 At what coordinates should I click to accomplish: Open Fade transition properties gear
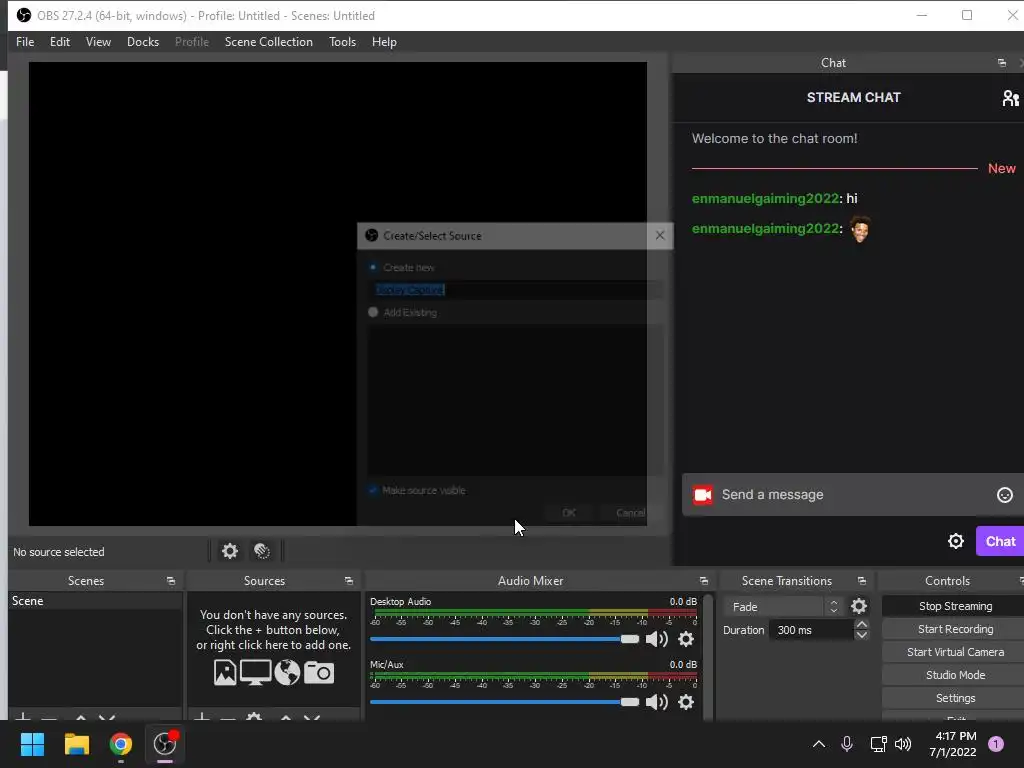859,607
